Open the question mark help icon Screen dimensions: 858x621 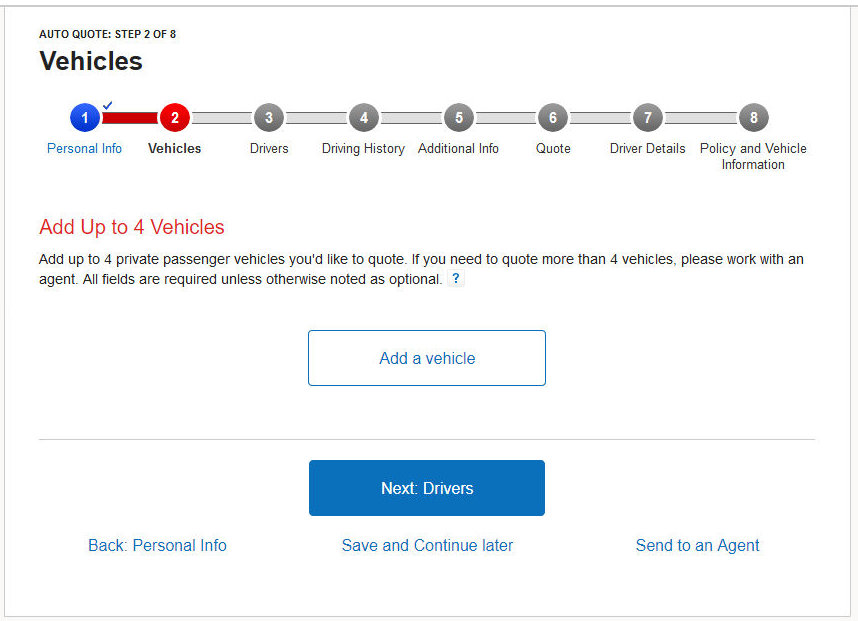tap(456, 280)
